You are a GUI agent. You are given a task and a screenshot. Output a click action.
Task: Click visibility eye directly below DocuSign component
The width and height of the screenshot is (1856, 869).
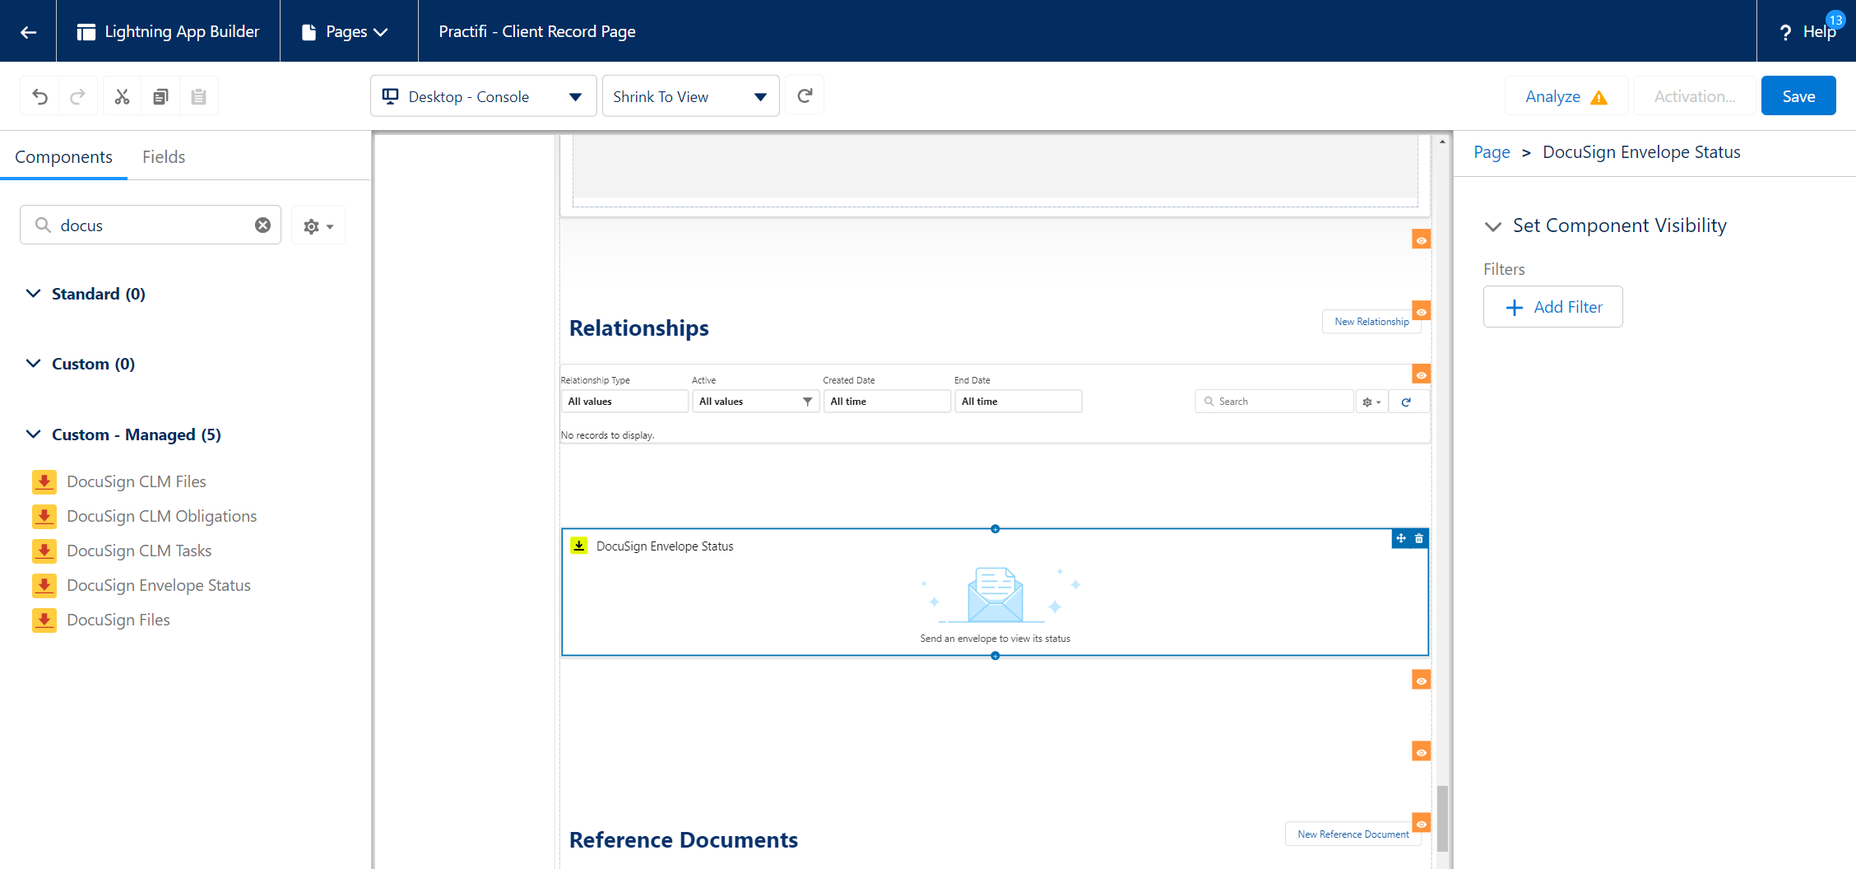pos(1421,681)
